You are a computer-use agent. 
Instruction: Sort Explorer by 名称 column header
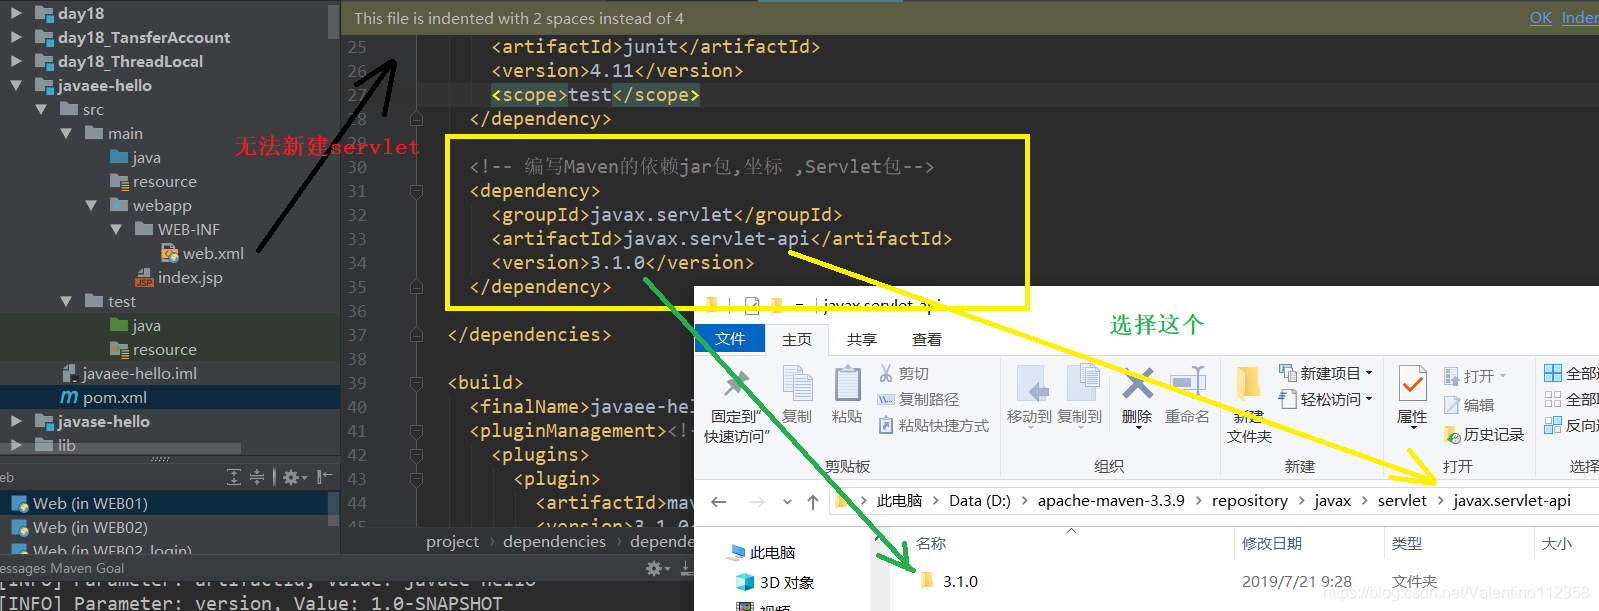[931, 543]
